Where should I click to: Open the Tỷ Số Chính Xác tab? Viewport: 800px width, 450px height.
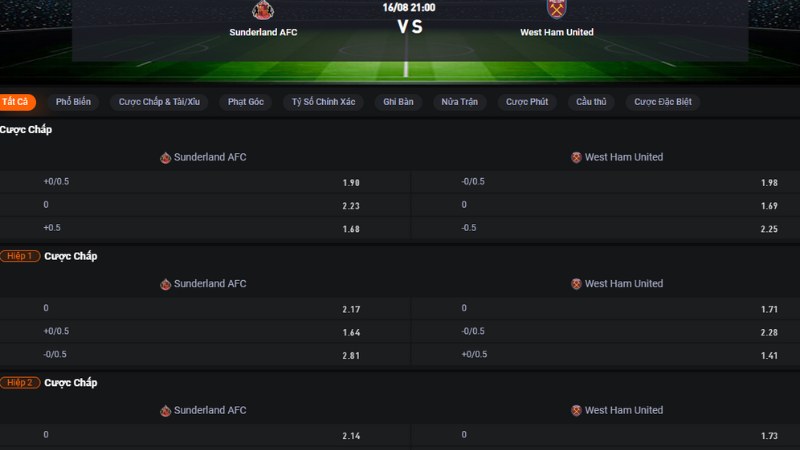(323, 102)
